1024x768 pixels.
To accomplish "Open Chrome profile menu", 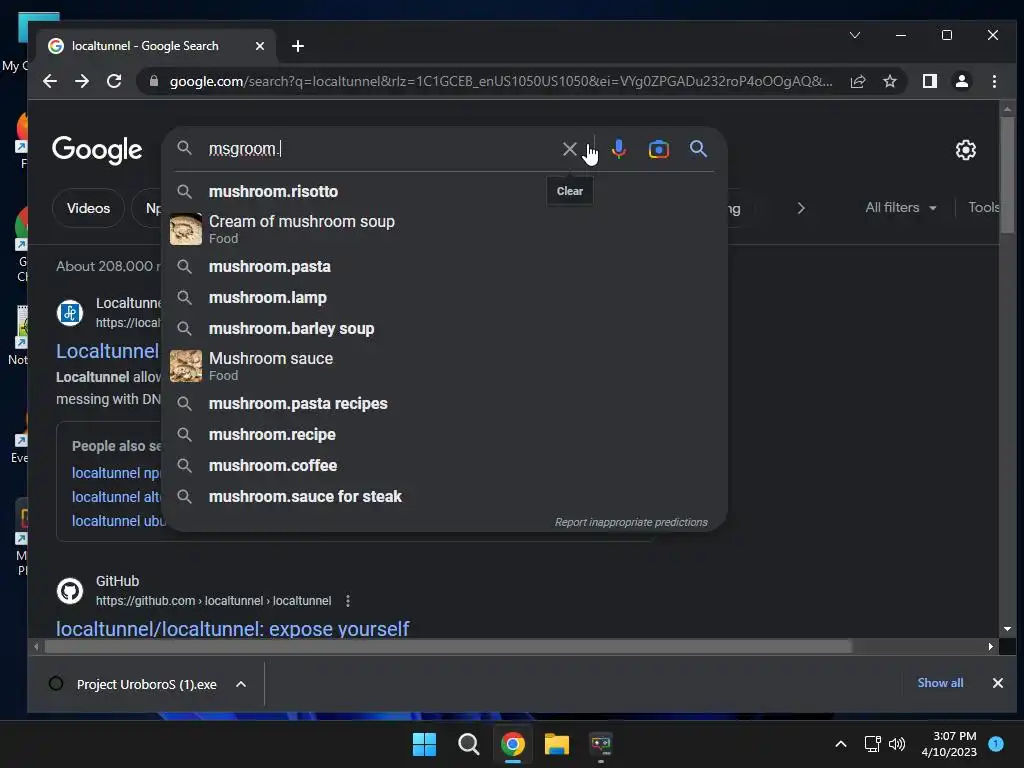I will (x=961, y=81).
